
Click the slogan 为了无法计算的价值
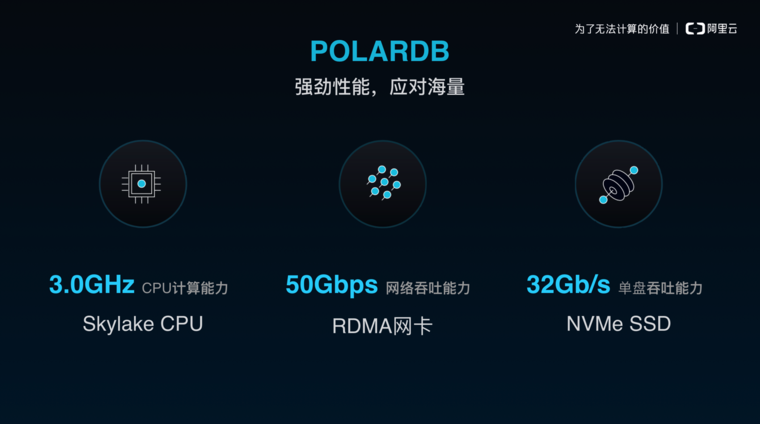point(622,29)
